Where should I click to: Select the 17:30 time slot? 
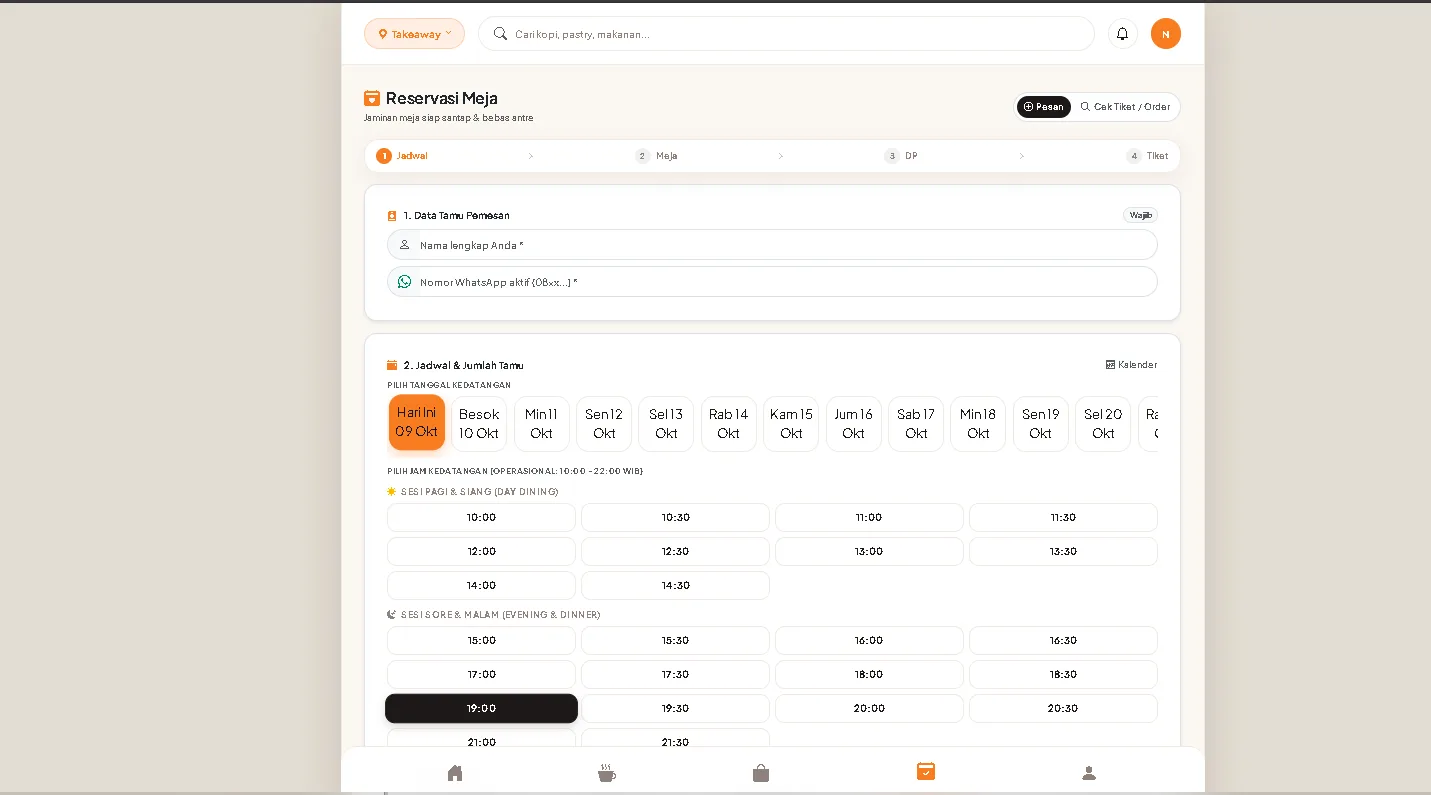[x=675, y=674]
